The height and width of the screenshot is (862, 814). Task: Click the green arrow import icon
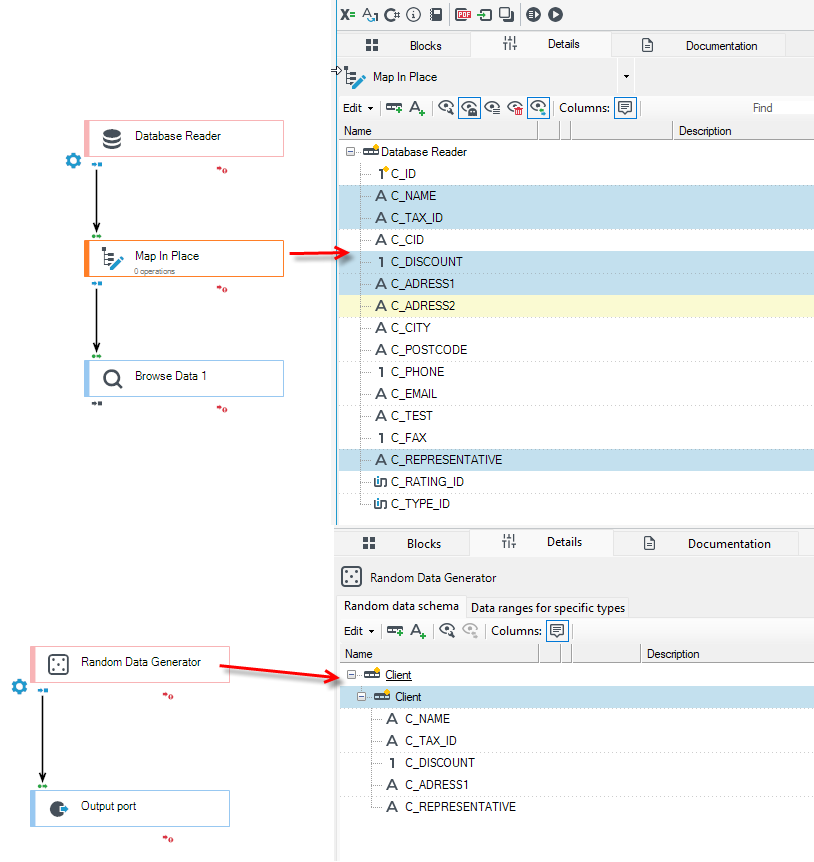click(485, 15)
